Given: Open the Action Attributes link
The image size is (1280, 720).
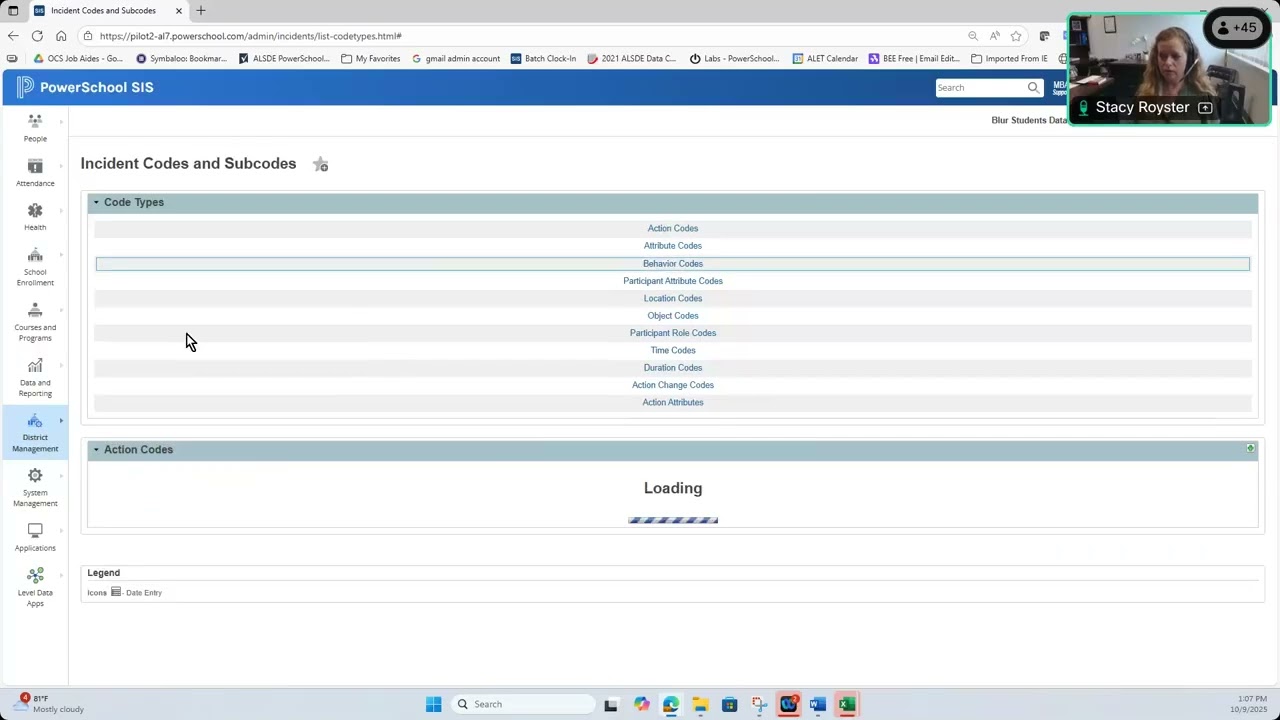Looking at the screenshot, I should click(x=673, y=402).
